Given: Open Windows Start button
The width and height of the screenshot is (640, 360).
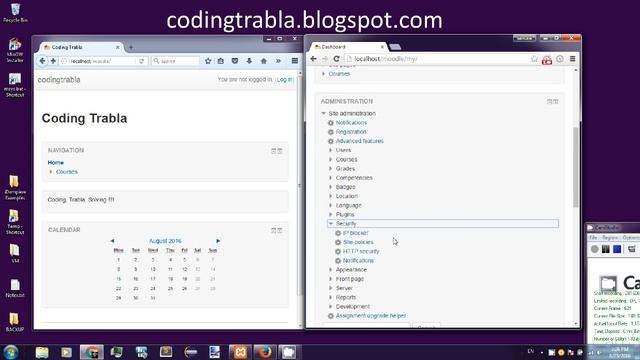Looking at the screenshot, I should pos(11,352).
